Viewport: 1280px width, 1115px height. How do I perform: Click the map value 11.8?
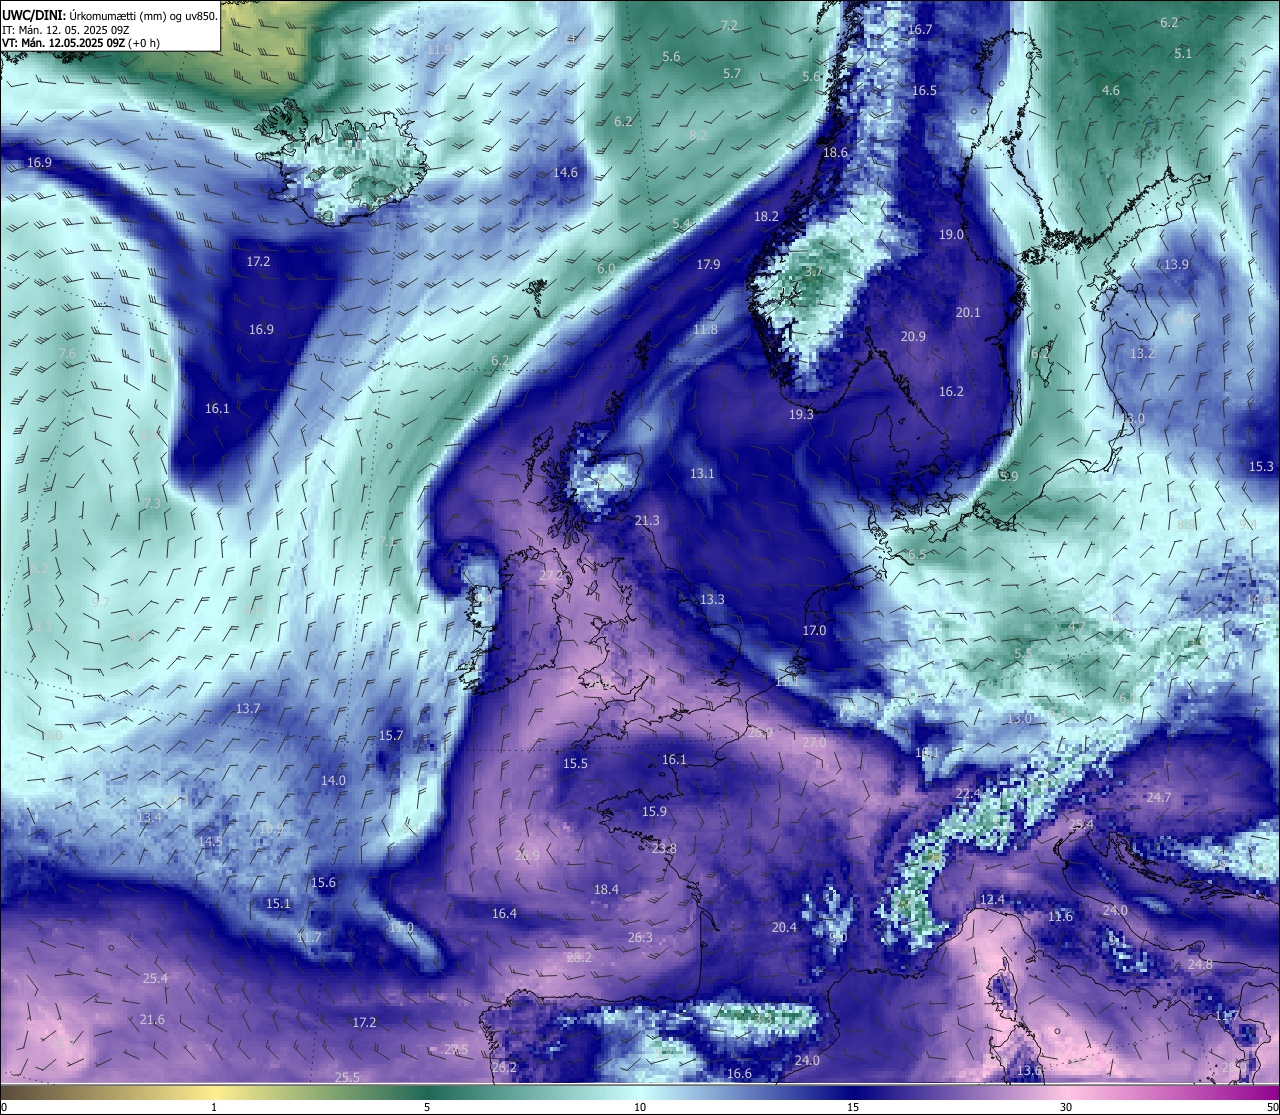click(705, 329)
